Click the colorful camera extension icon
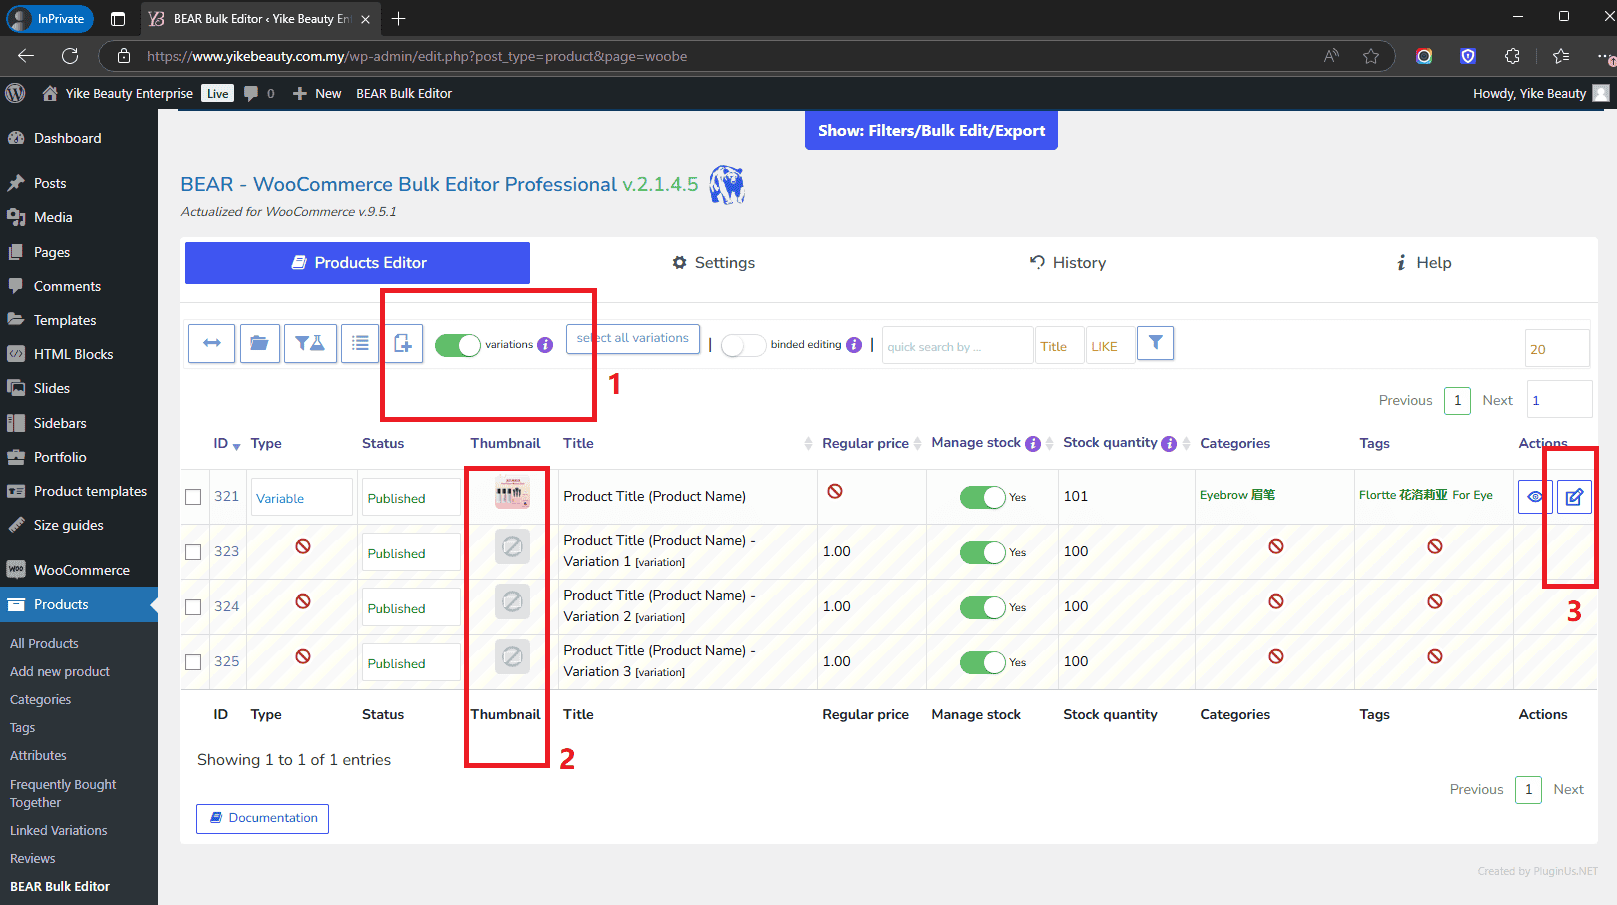Screen dimensions: 1617x905 coord(1424,56)
